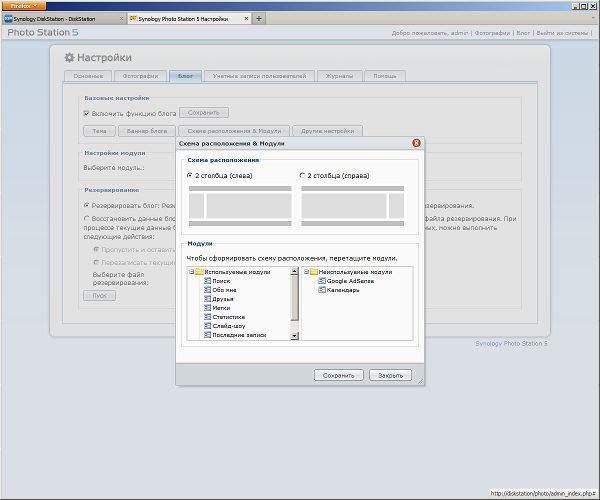Collapse the Неиспользуемые модули tree node

pyautogui.click(x=306, y=272)
